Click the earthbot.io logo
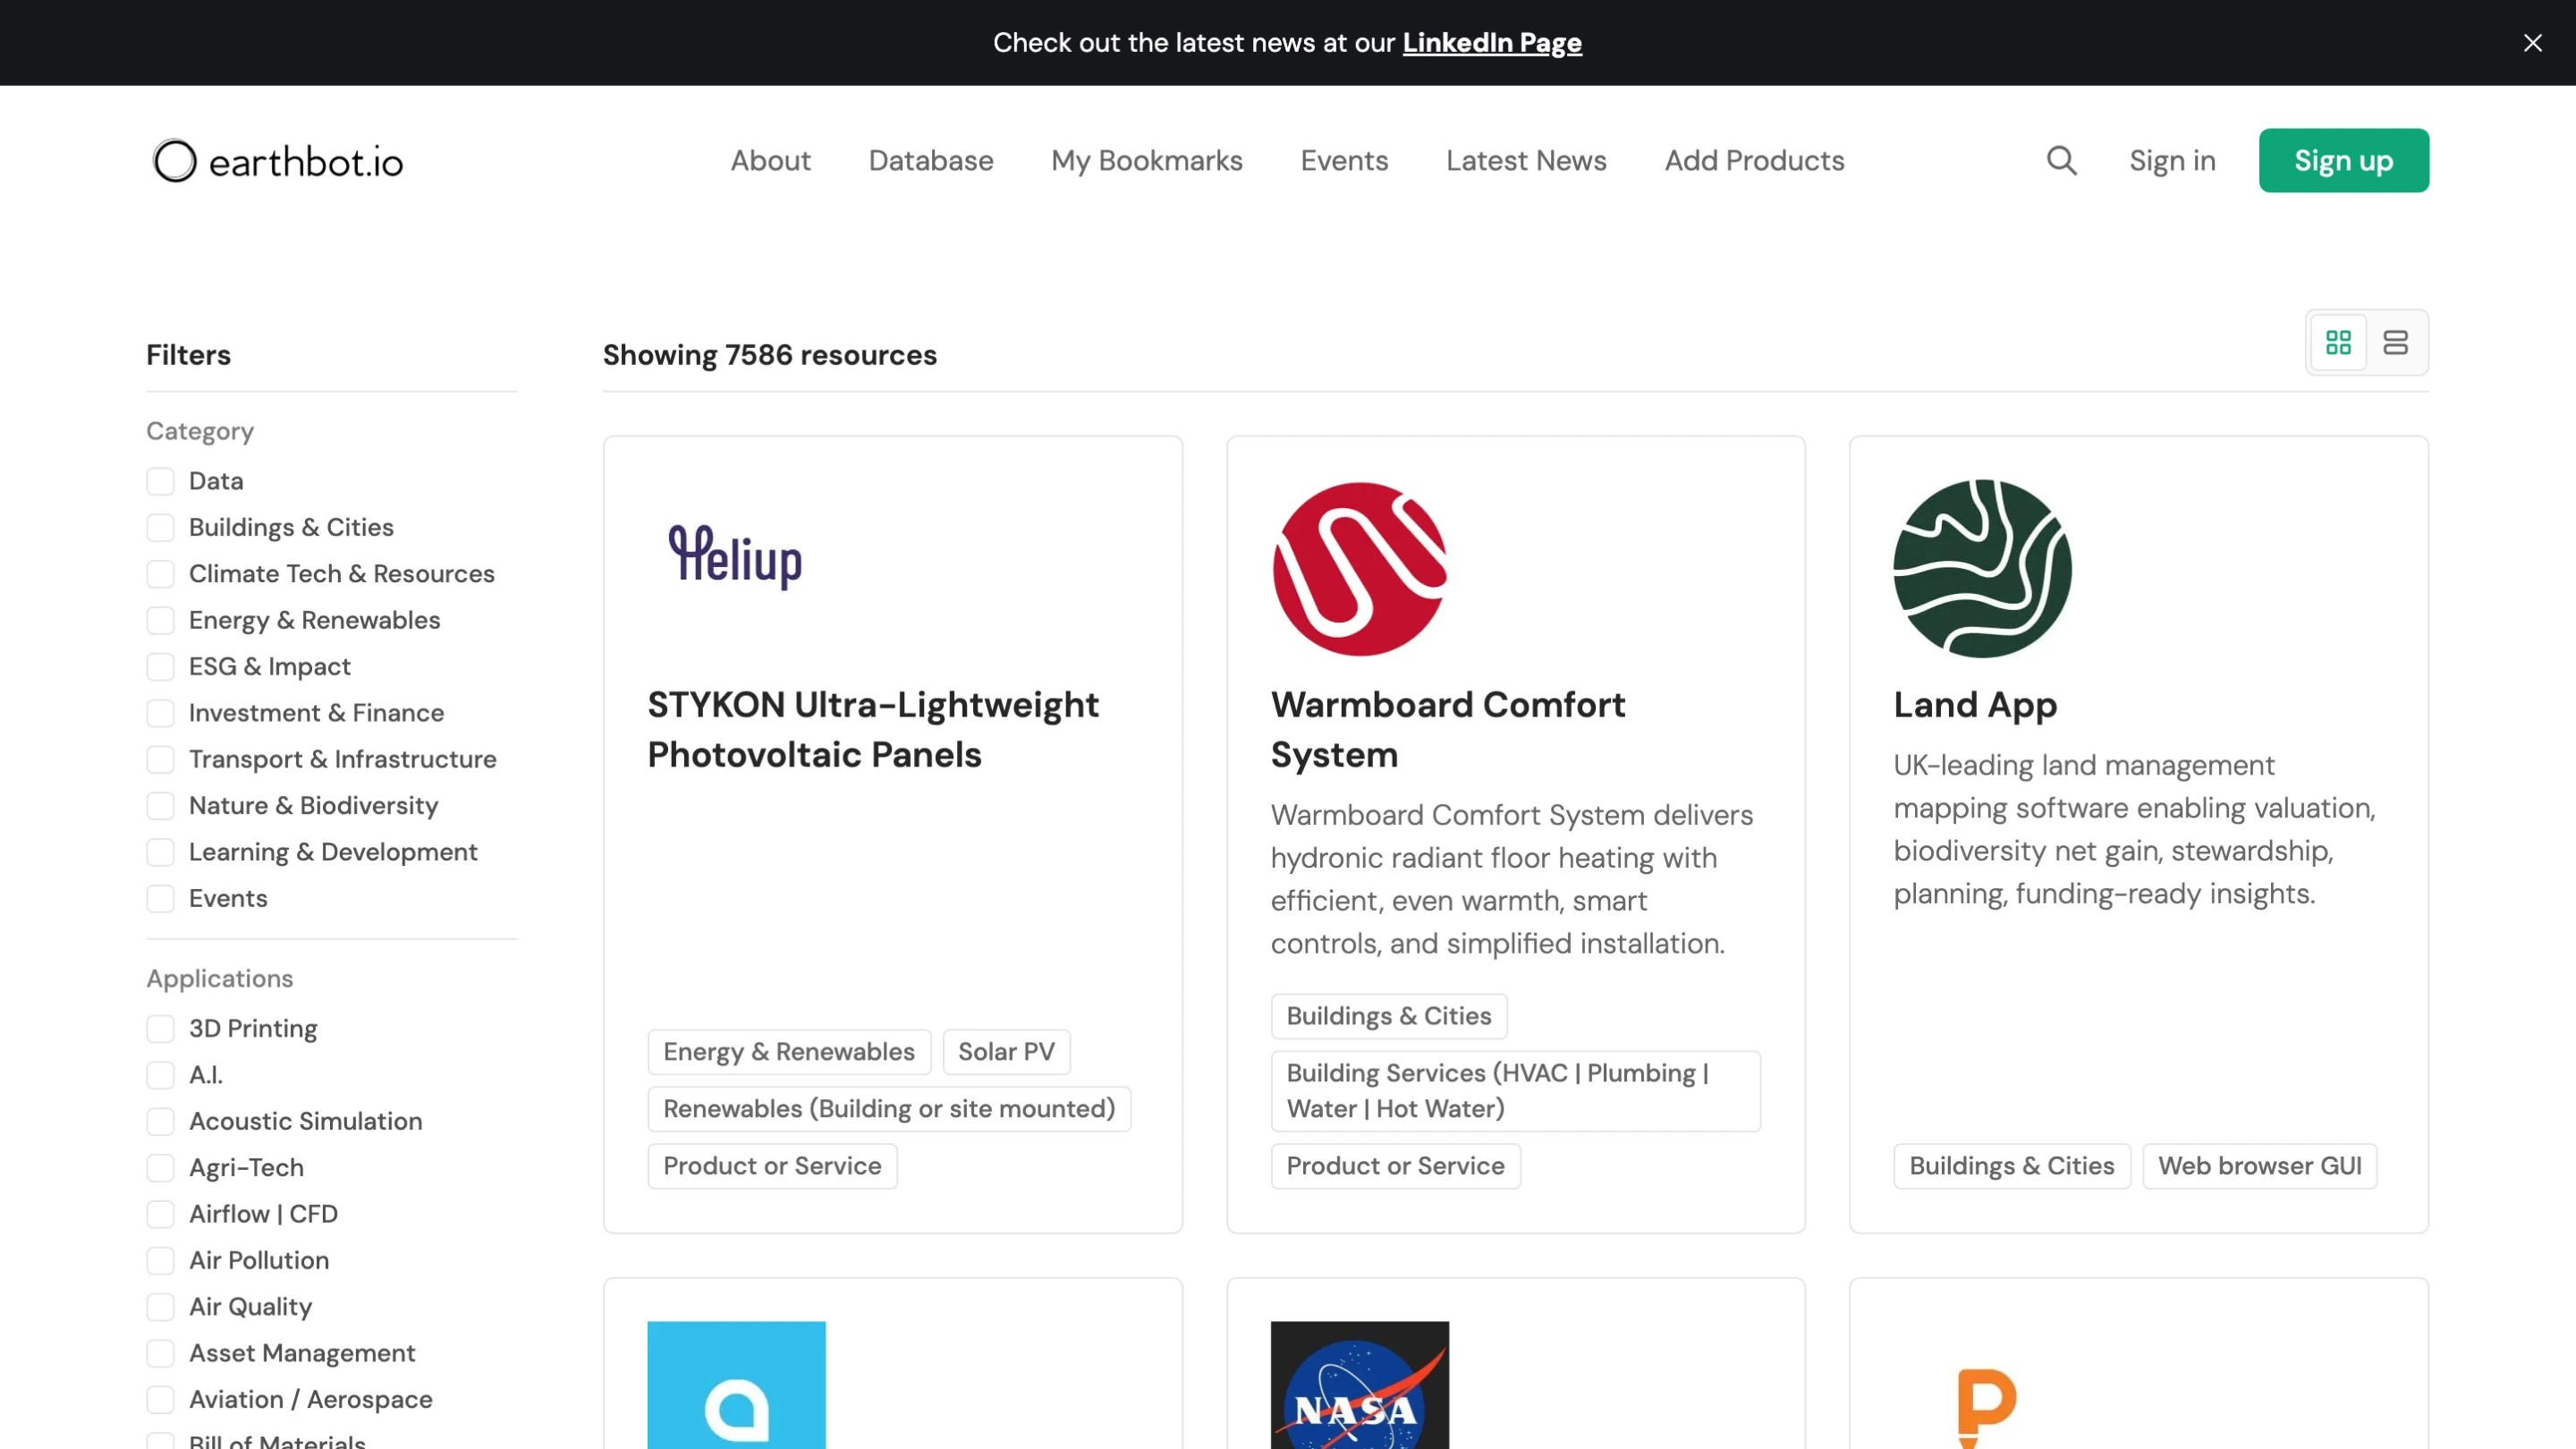The image size is (2576, 1449). (278, 161)
